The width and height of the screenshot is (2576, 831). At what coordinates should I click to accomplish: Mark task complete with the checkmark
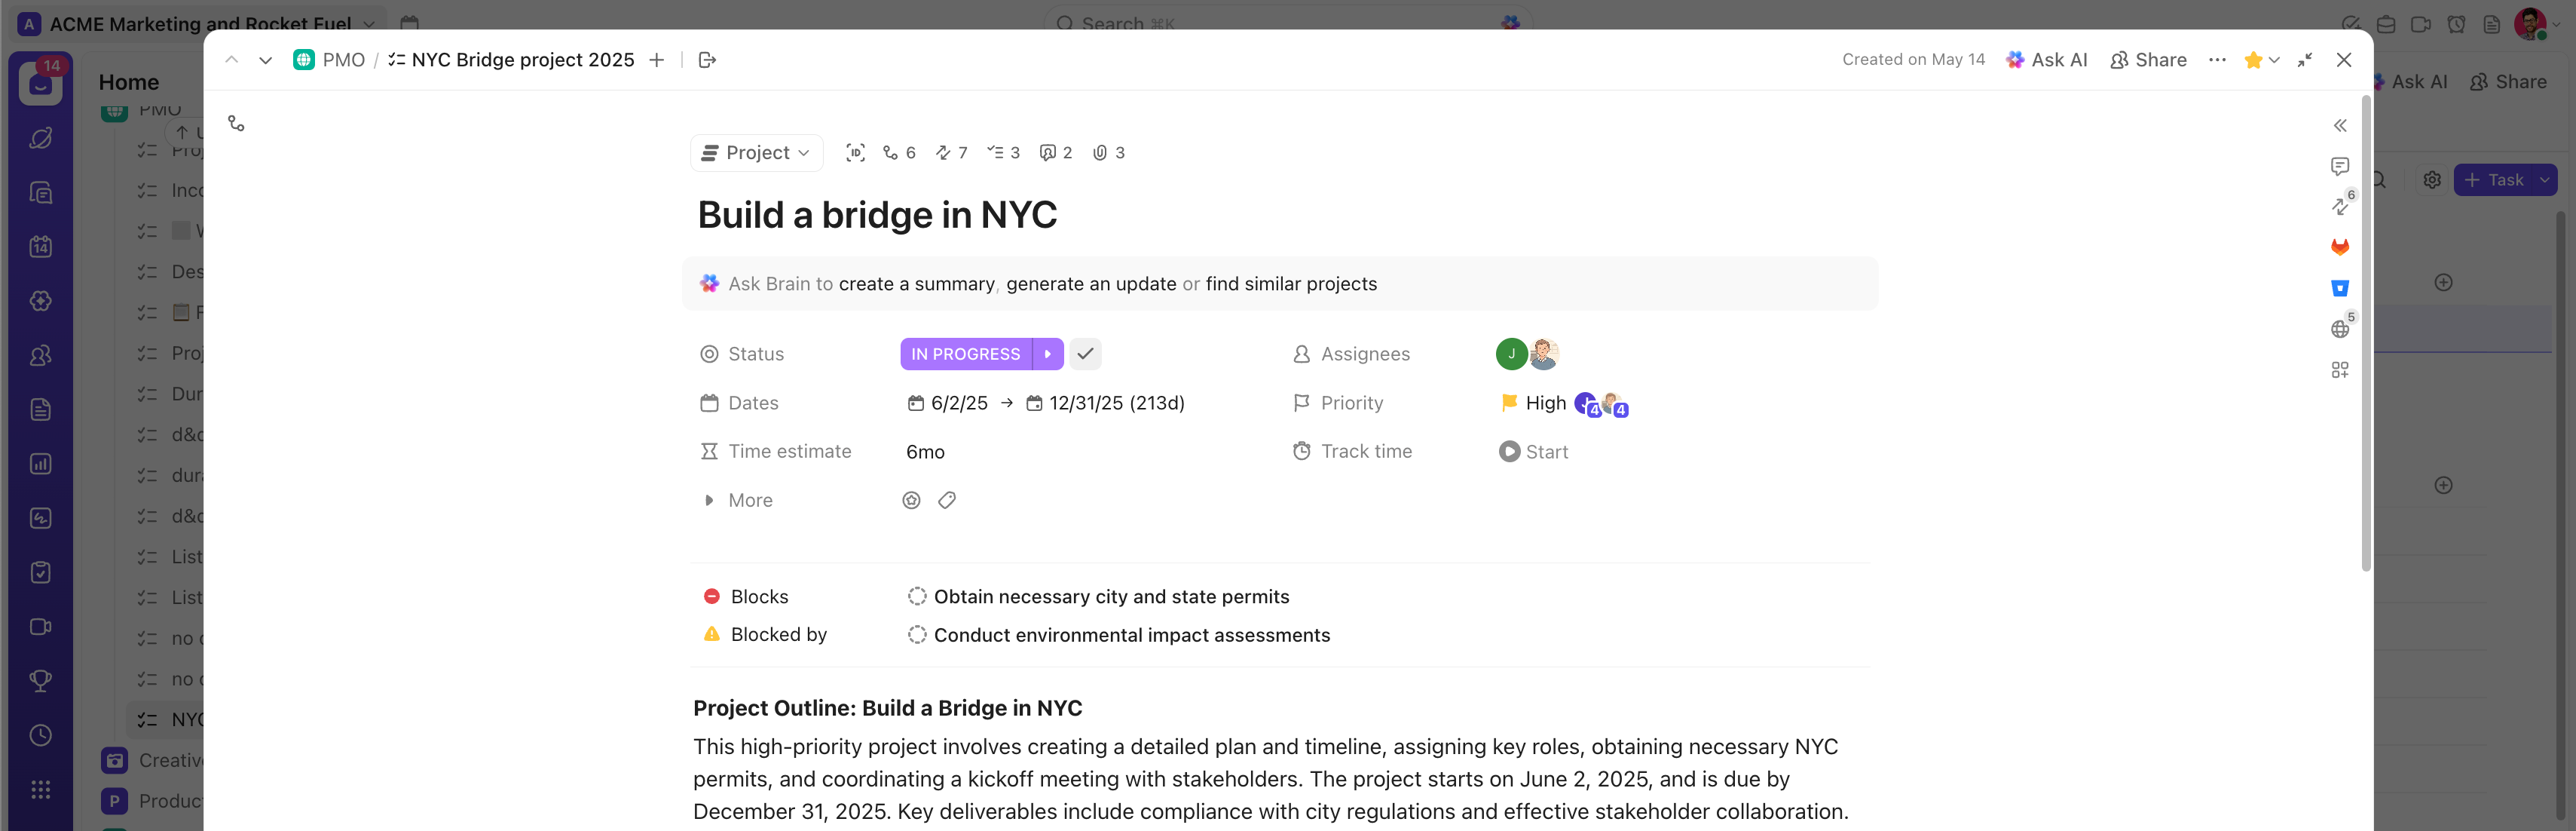pyautogui.click(x=1085, y=353)
